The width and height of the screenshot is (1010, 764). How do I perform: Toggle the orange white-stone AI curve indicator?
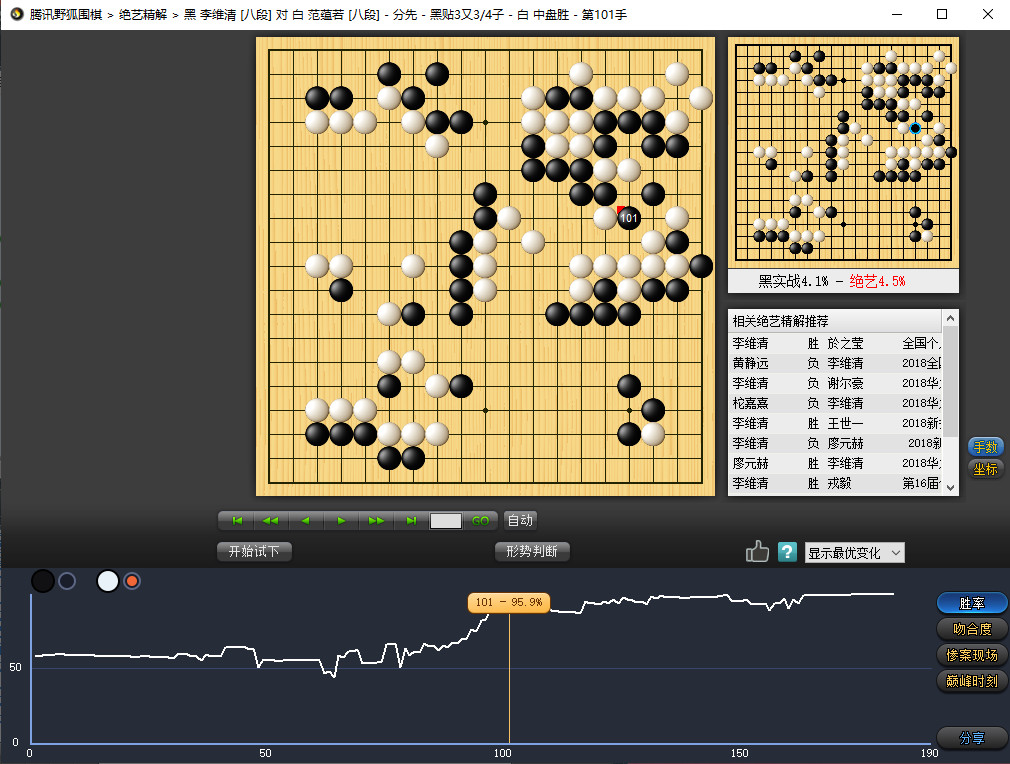click(132, 581)
